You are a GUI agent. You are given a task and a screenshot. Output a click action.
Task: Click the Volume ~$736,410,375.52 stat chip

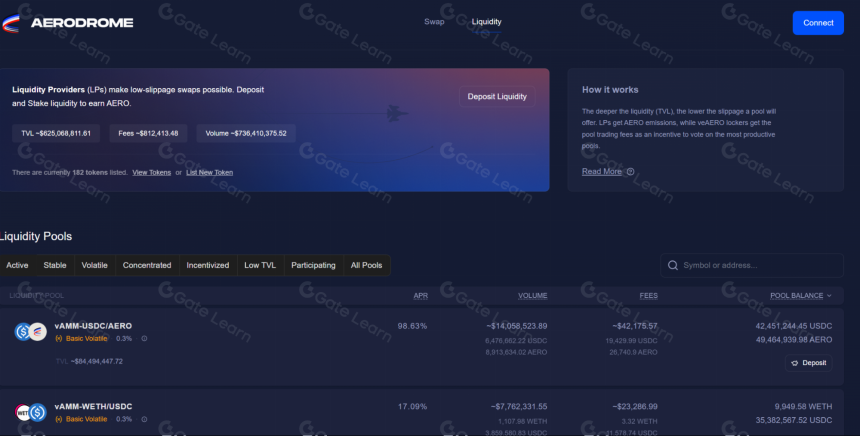(246, 133)
